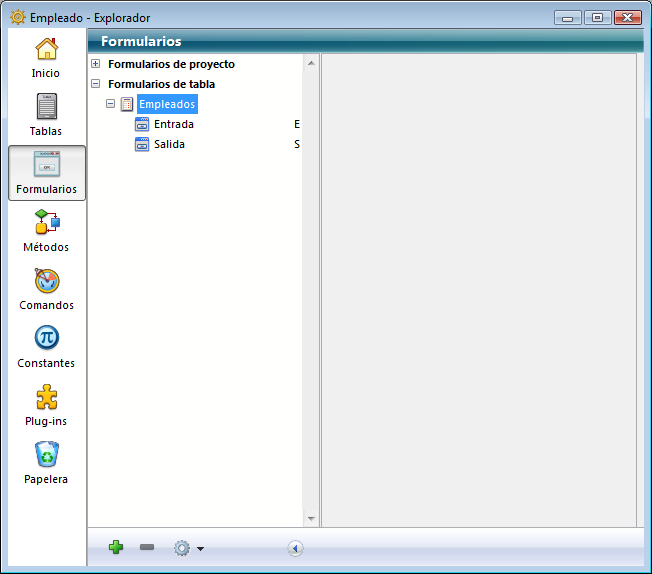Click the minus delete button
This screenshot has height=574, width=652.
coord(147,547)
